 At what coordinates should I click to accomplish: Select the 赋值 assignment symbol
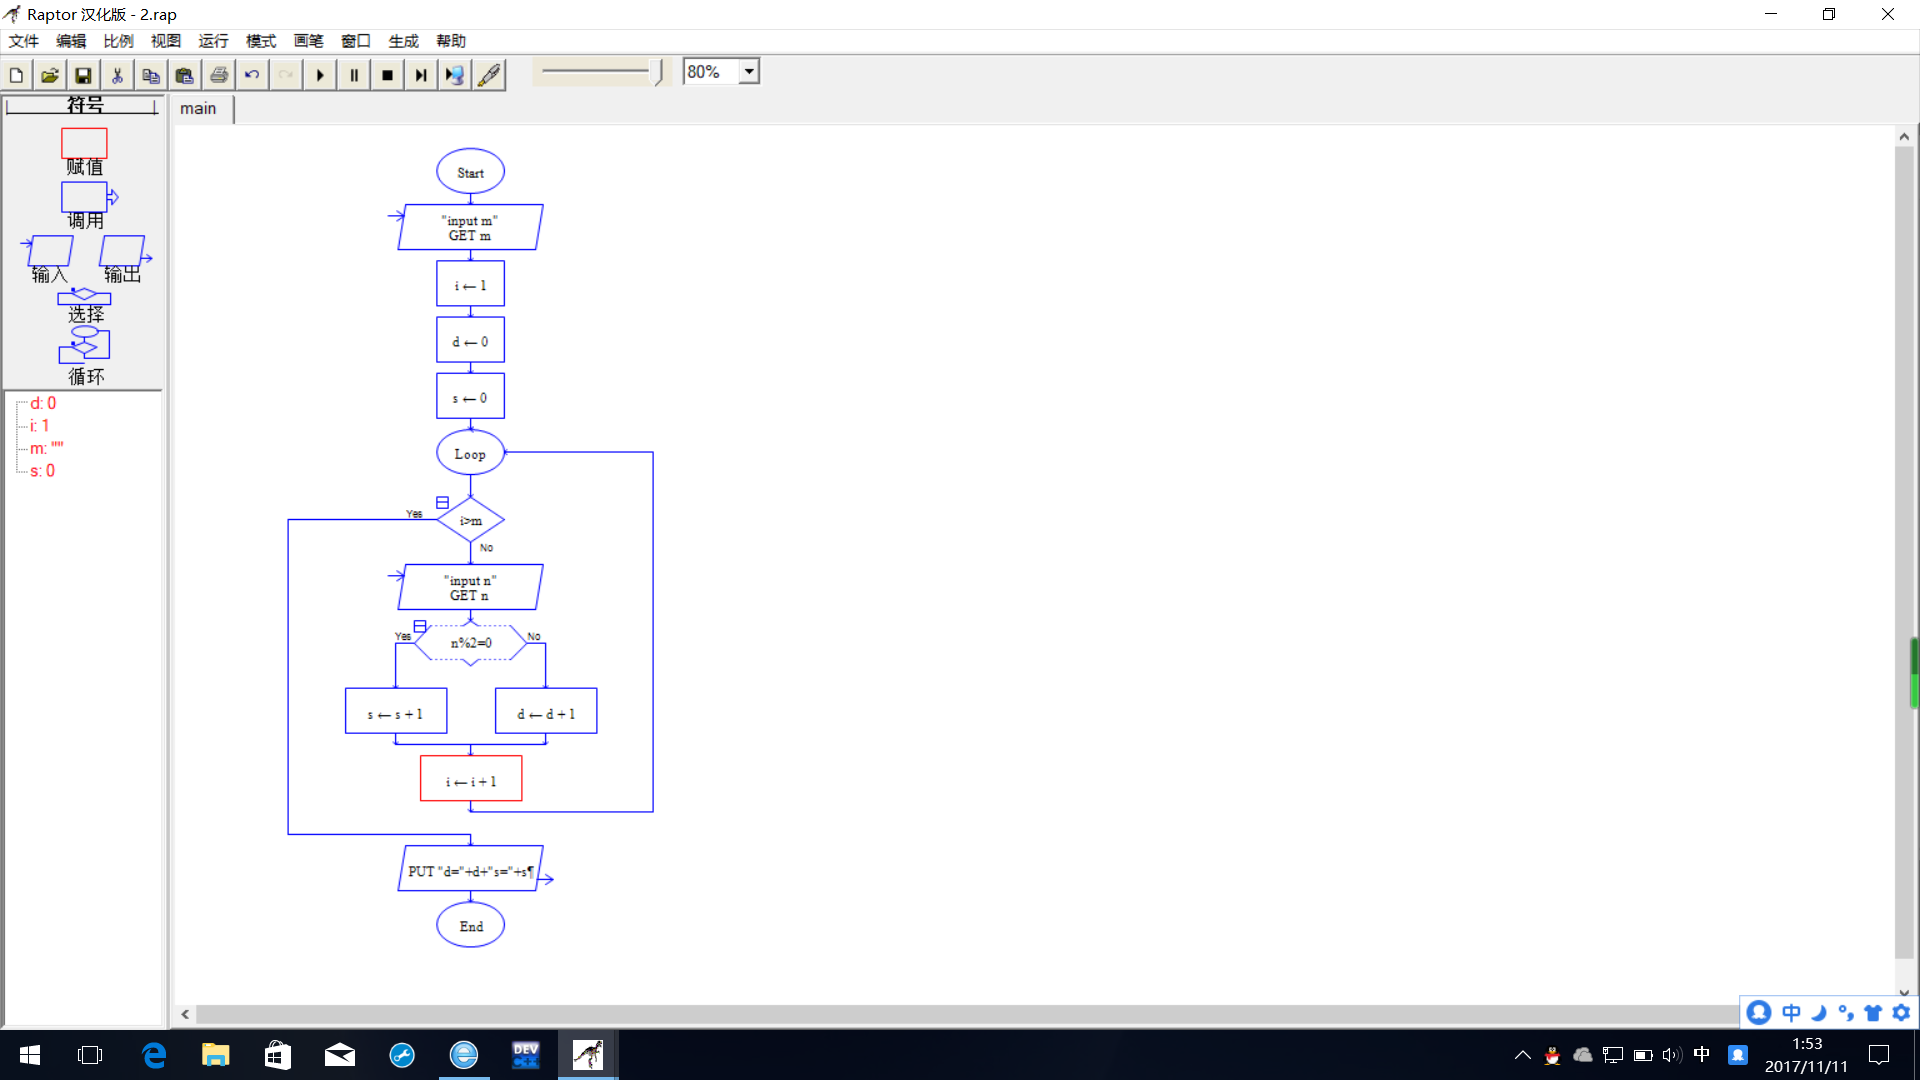click(84, 145)
